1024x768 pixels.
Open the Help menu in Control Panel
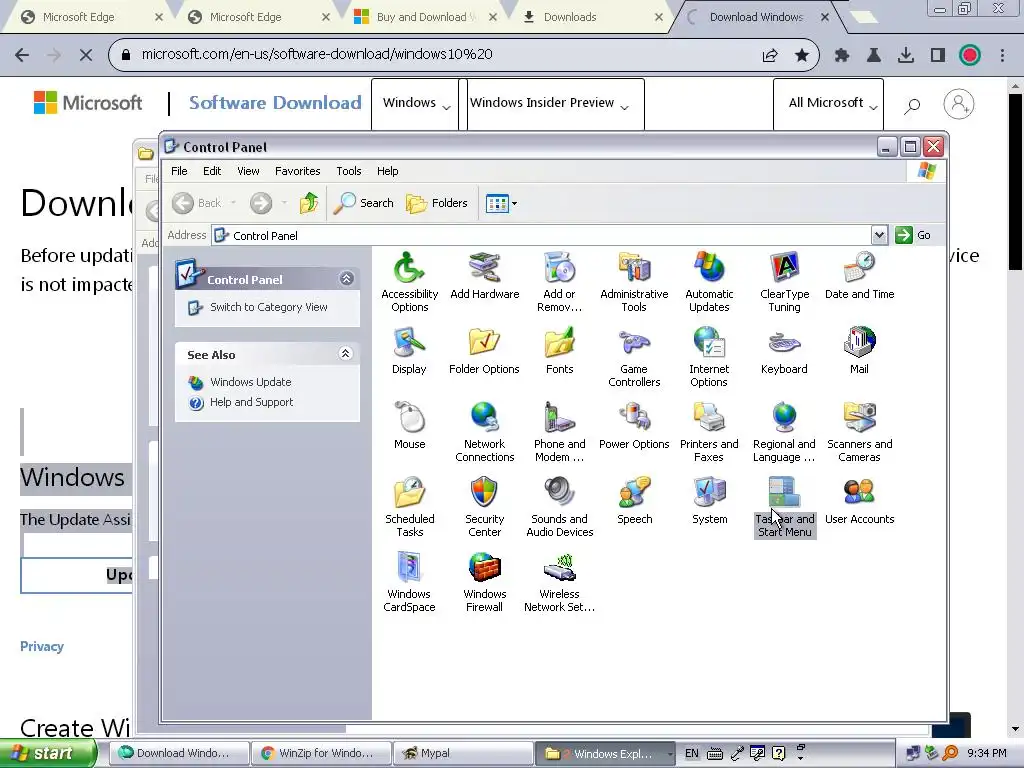click(x=387, y=171)
